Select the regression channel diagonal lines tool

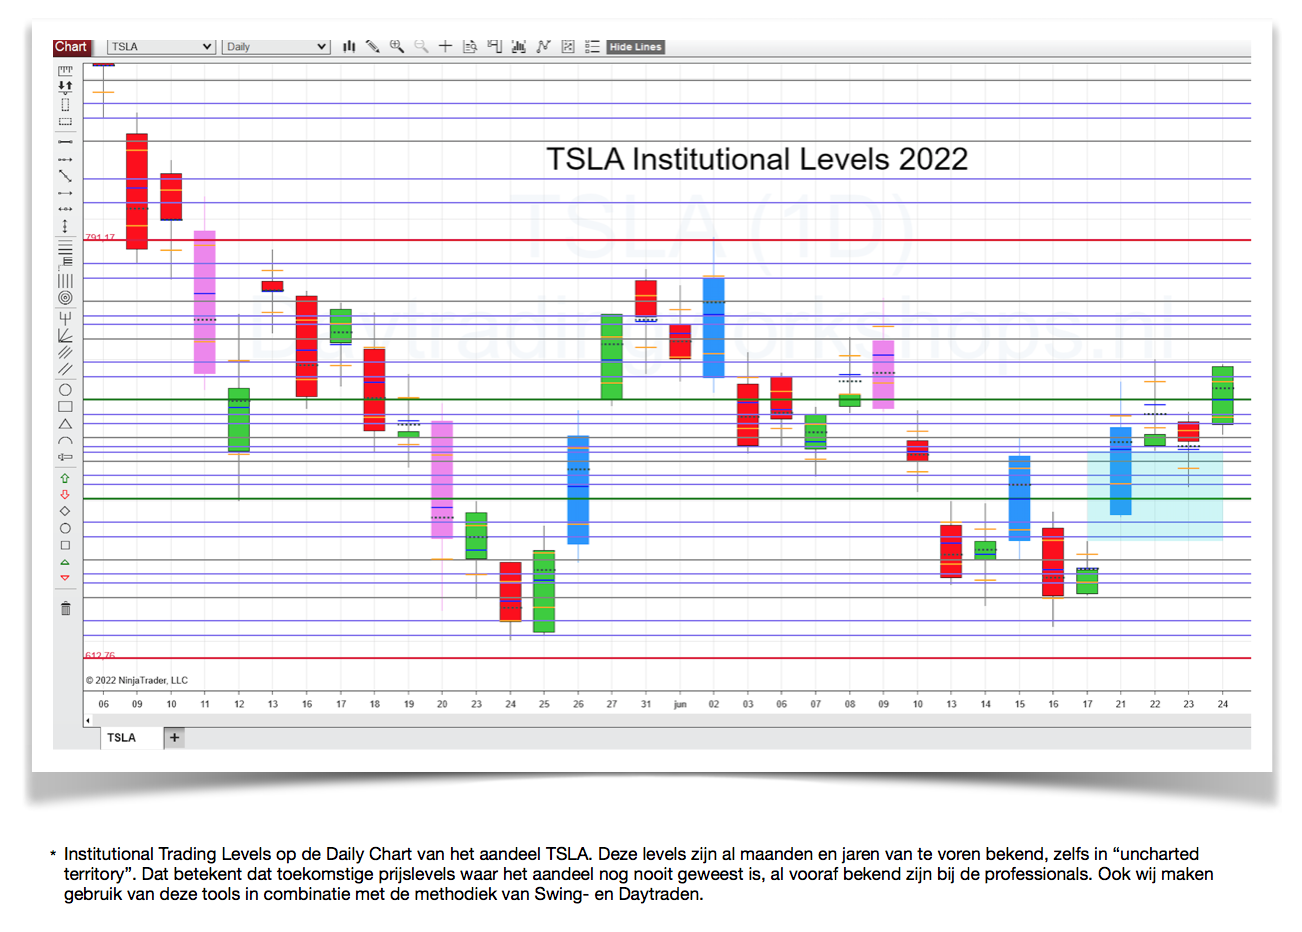tap(65, 352)
